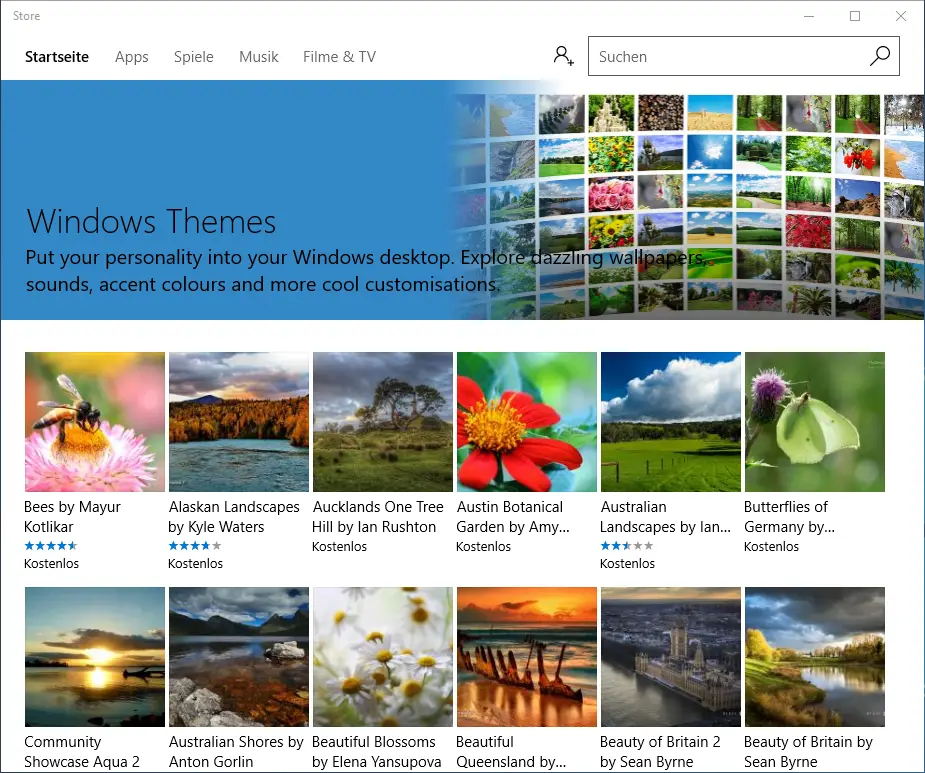Open the Beauty of Britain 2 thumbnail
The width and height of the screenshot is (925, 773).
click(x=671, y=657)
